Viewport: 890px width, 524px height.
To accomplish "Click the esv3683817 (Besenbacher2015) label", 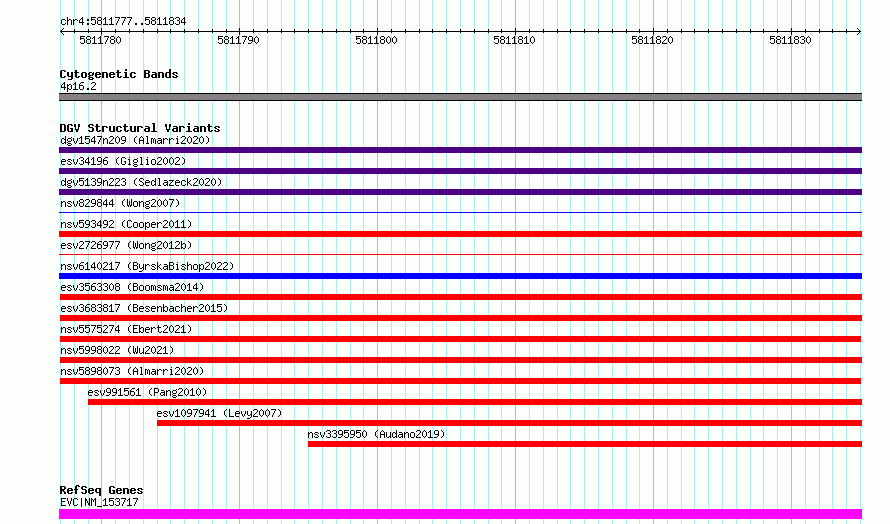I will point(144,308).
